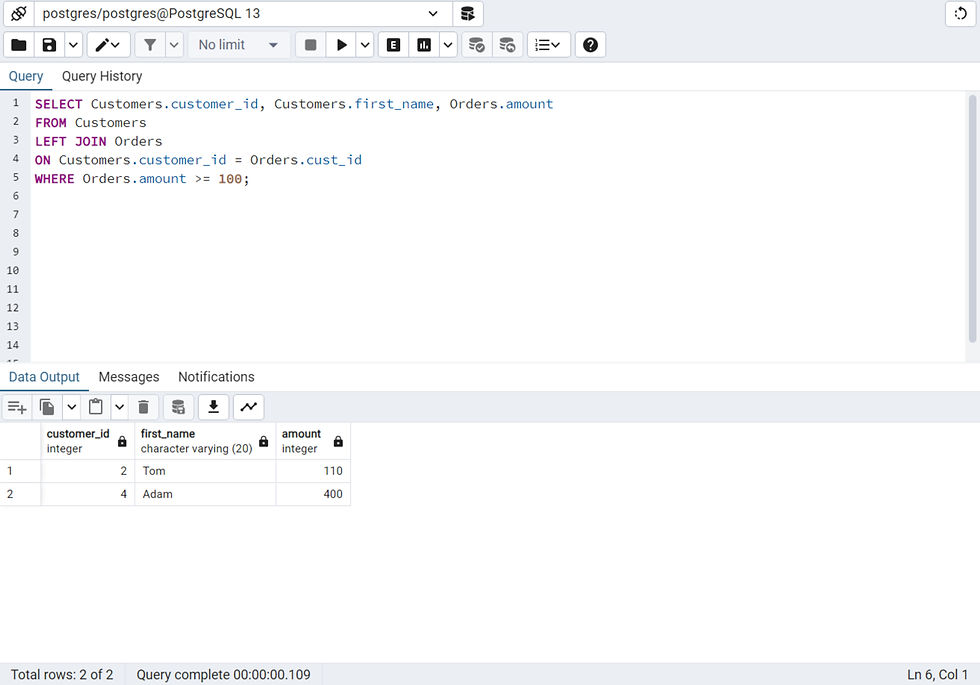Click the amount cell 400

tap(313, 494)
